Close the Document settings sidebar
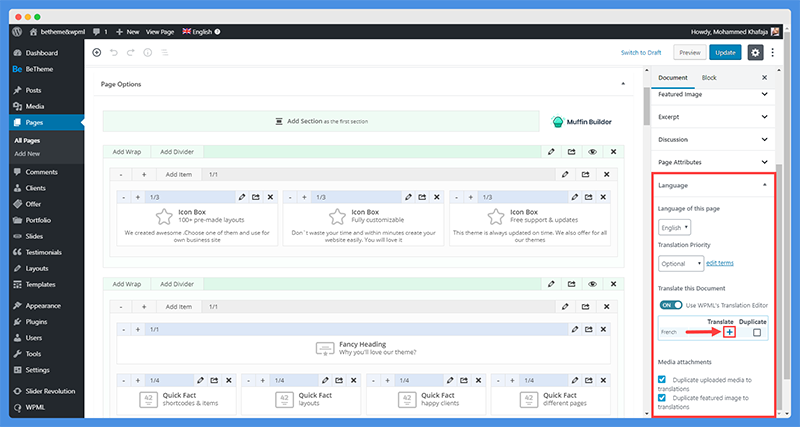The image size is (800, 427). (x=764, y=78)
